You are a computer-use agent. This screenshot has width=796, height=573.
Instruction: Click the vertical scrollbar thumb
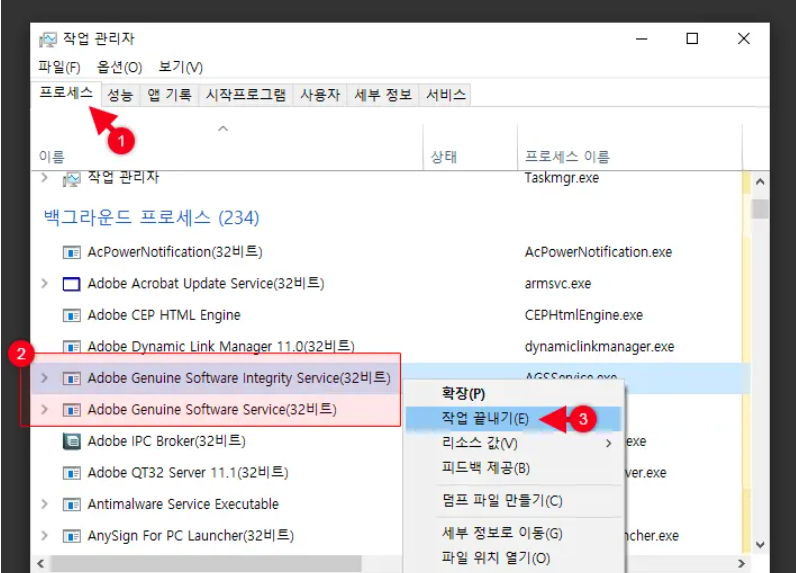click(760, 209)
